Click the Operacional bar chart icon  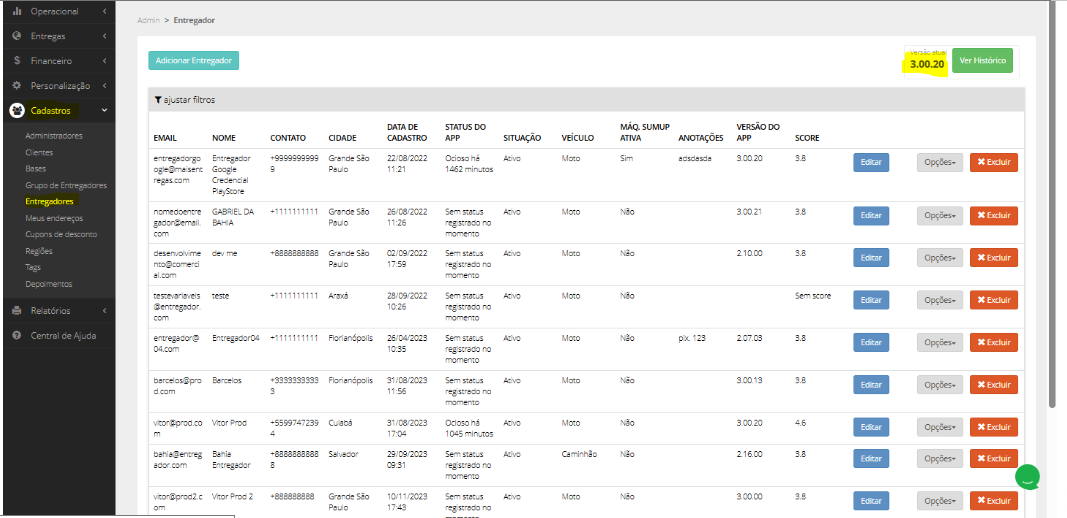[x=17, y=12]
